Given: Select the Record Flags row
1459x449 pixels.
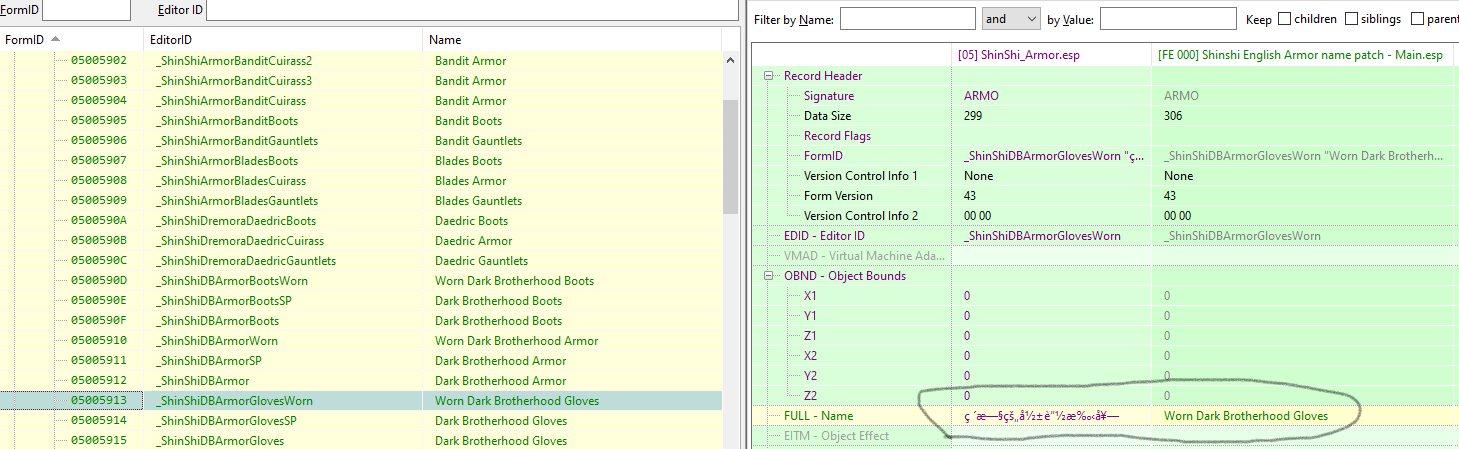Looking at the screenshot, I should click(x=1104, y=136).
